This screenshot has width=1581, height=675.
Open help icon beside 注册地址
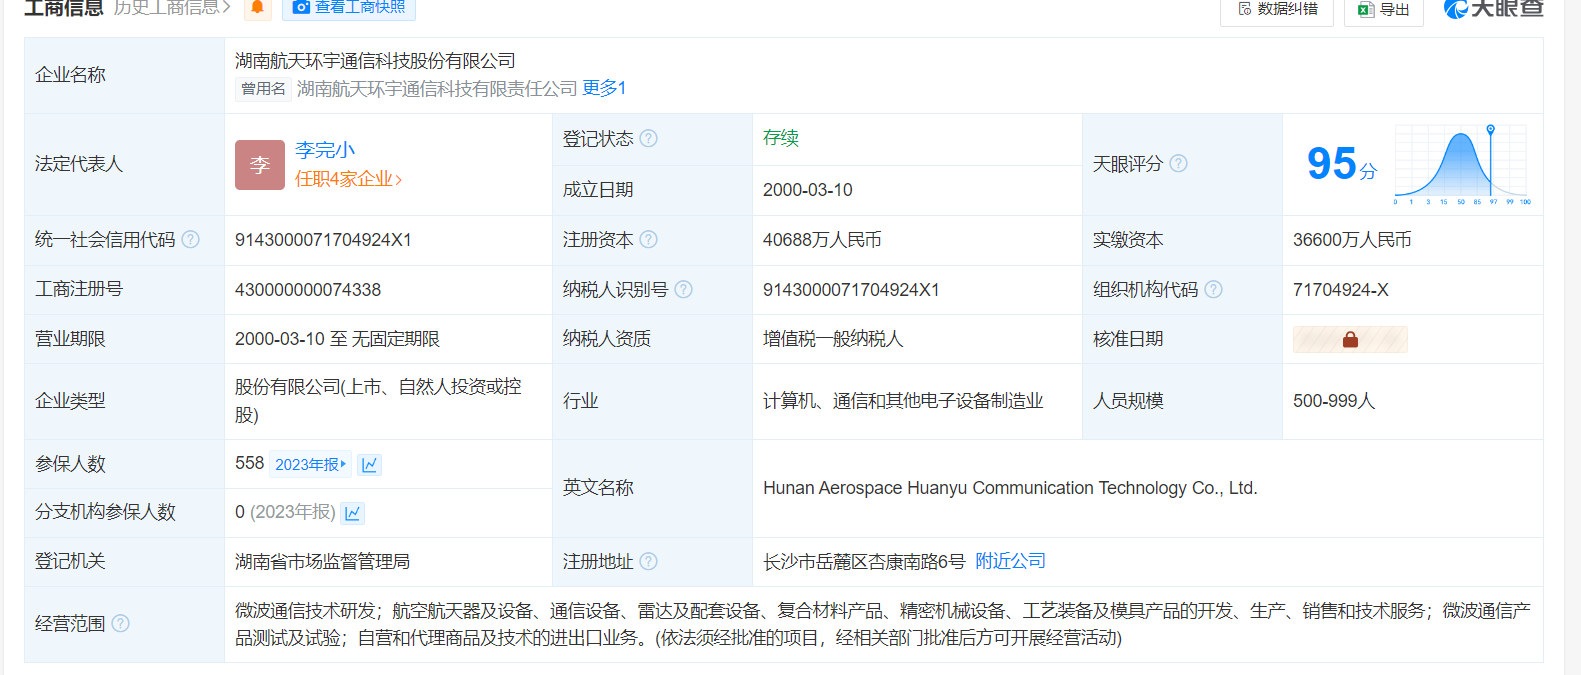[x=649, y=561]
